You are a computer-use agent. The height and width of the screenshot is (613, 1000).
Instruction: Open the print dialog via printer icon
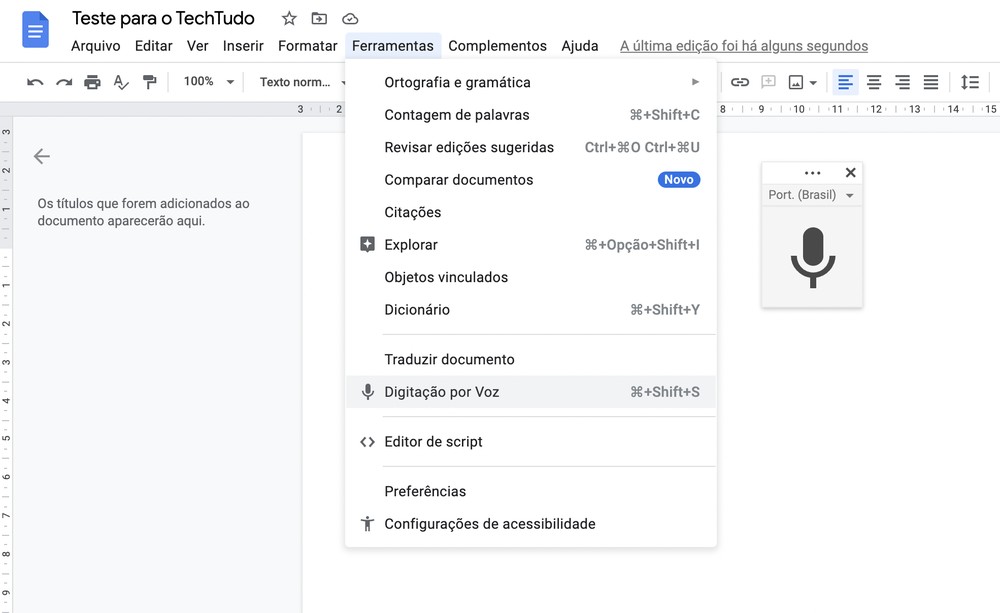coord(92,81)
